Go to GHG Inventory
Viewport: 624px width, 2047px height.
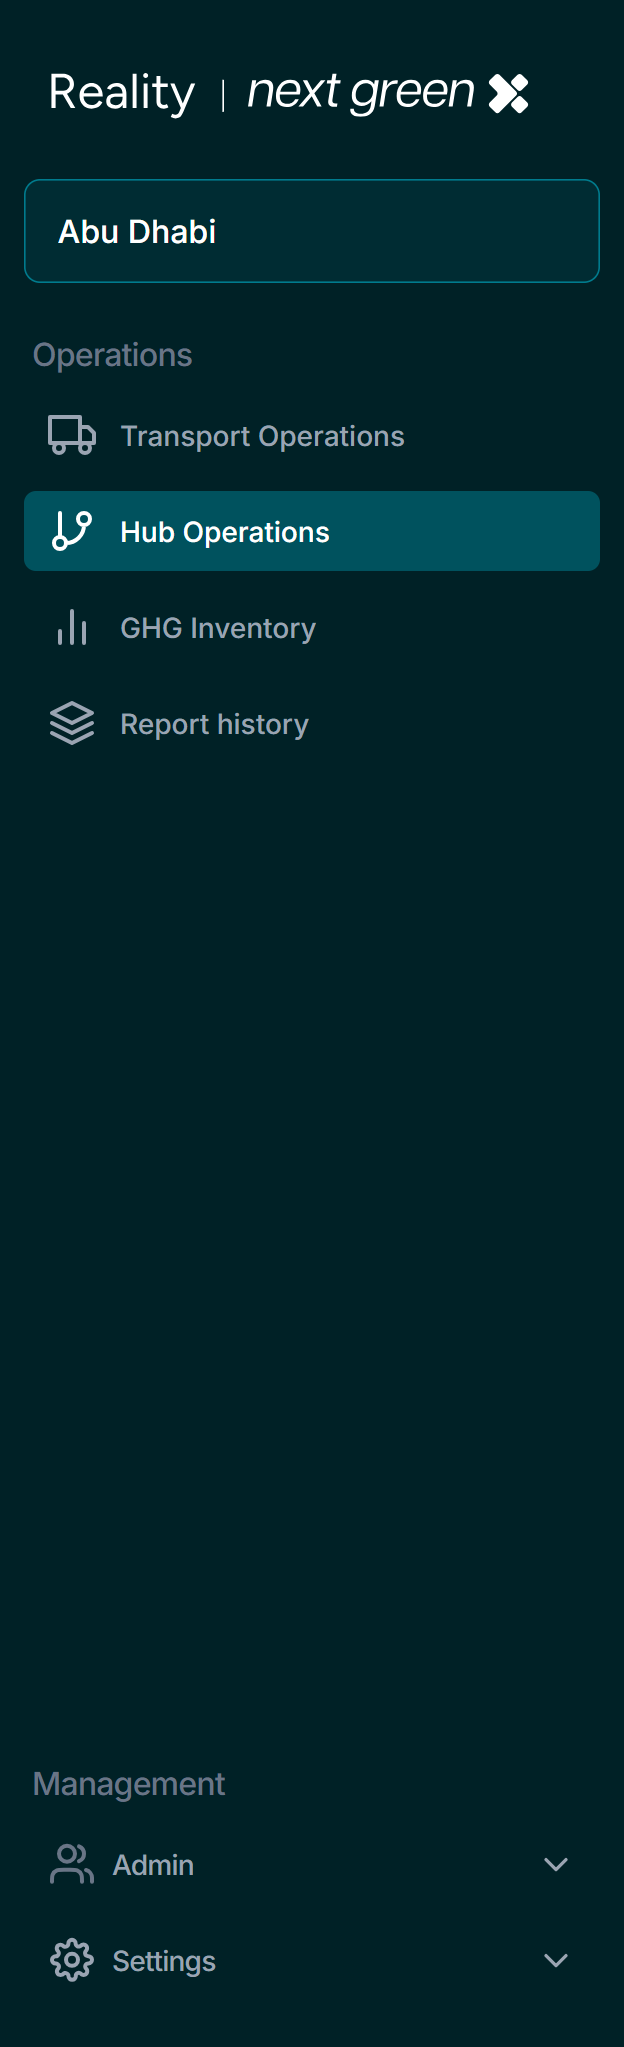point(218,628)
